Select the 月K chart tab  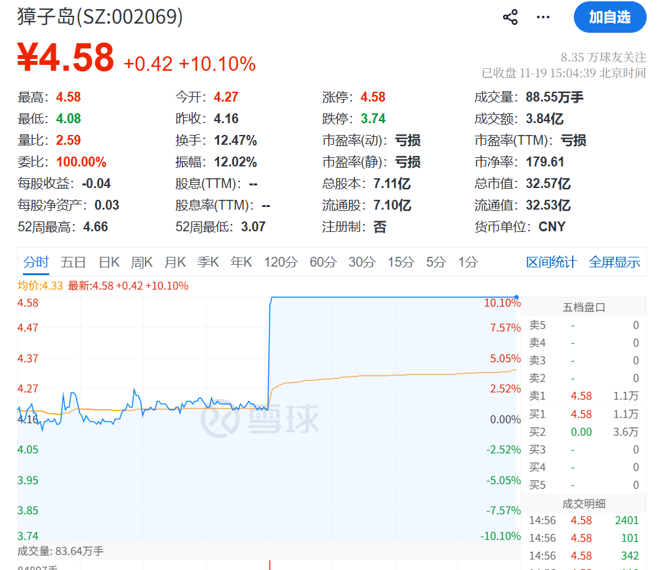tap(175, 262)
